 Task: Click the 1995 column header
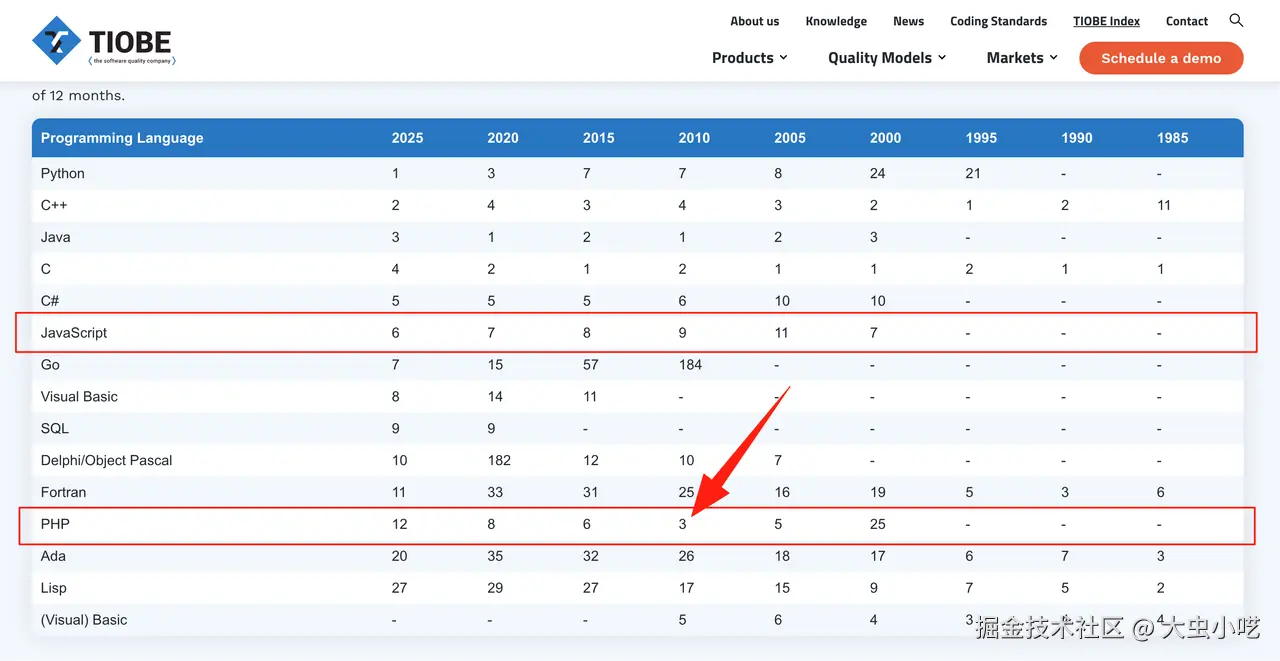981,138
